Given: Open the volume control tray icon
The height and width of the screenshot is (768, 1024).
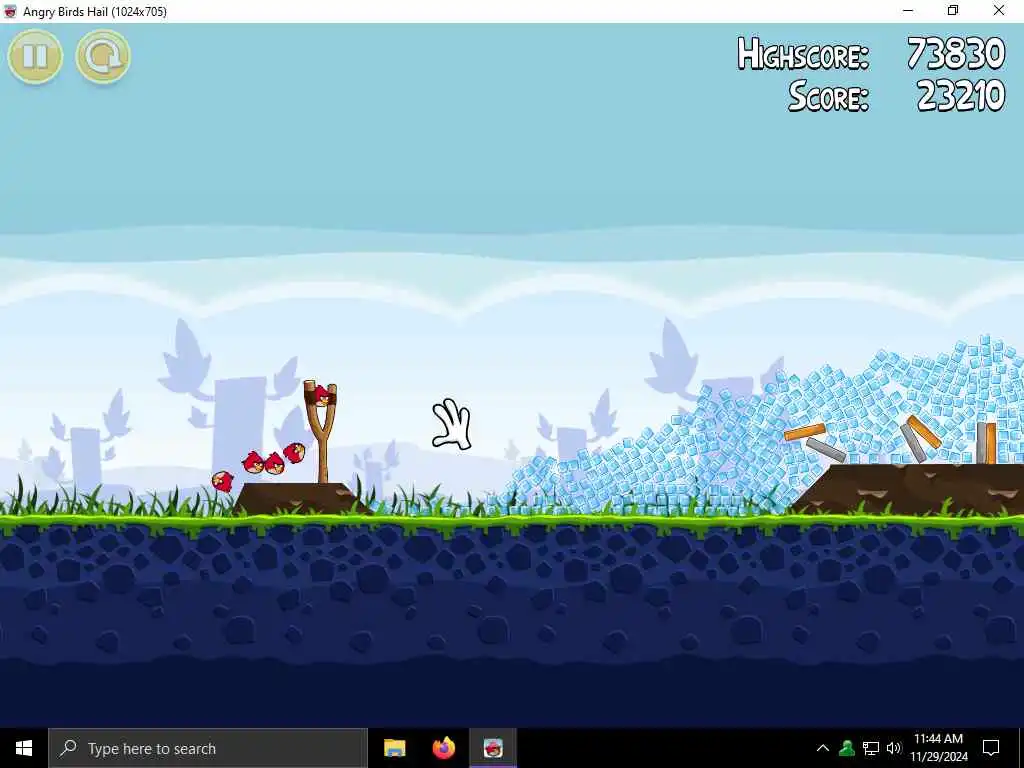Looking at the screenshot, I should 894,748.
